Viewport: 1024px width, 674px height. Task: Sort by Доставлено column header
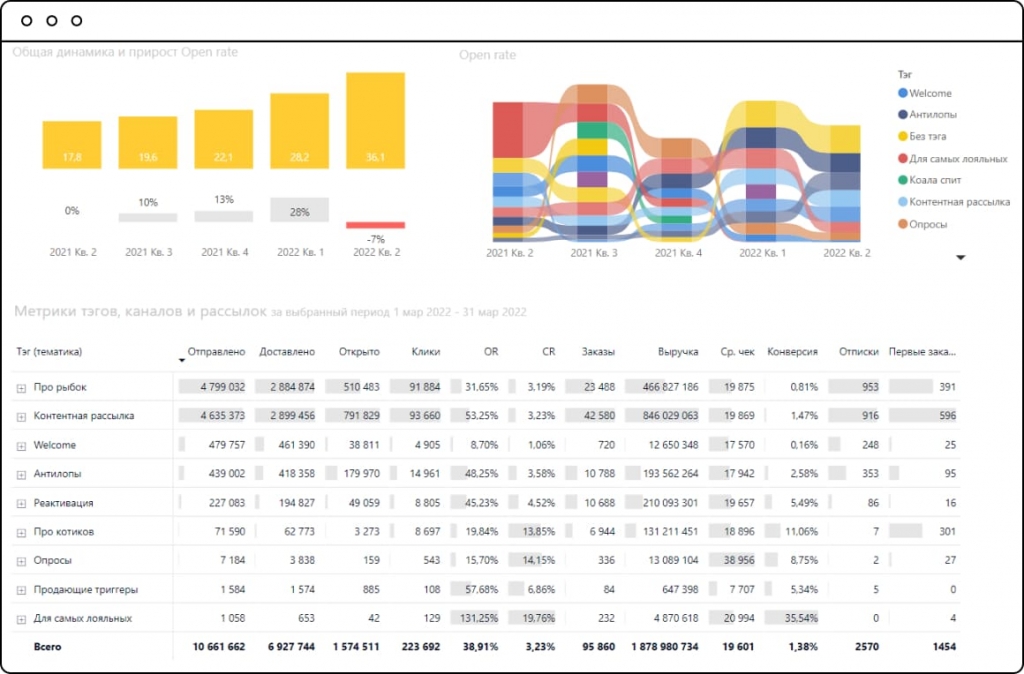287,351
